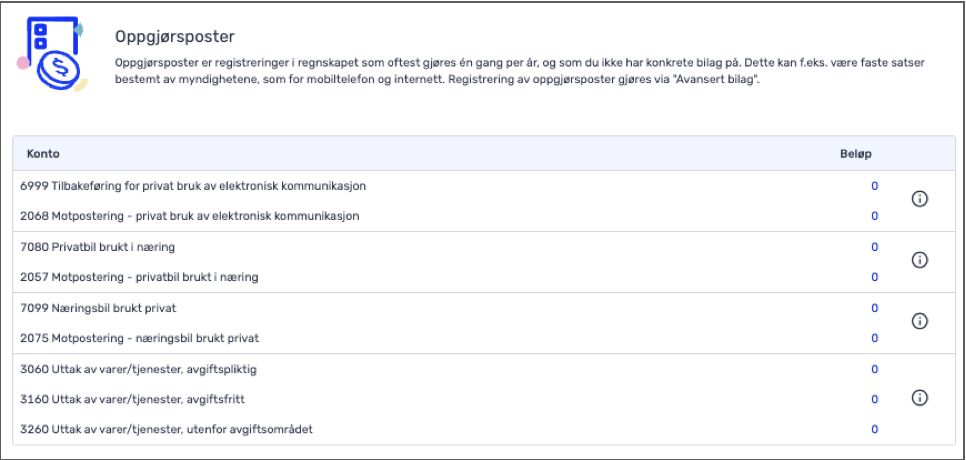Click amount 0 for 3060 avgiftspliktig
The height and width of the screenshot is (460, 966).
click(874, 369)
